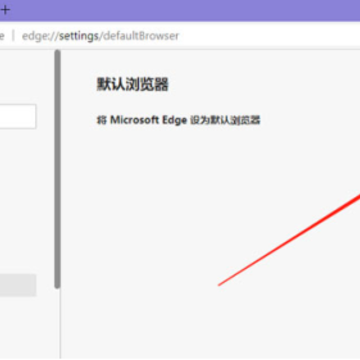
Task: Click the 默认浏览器 page heading
Action: click(x=132, y=84)
